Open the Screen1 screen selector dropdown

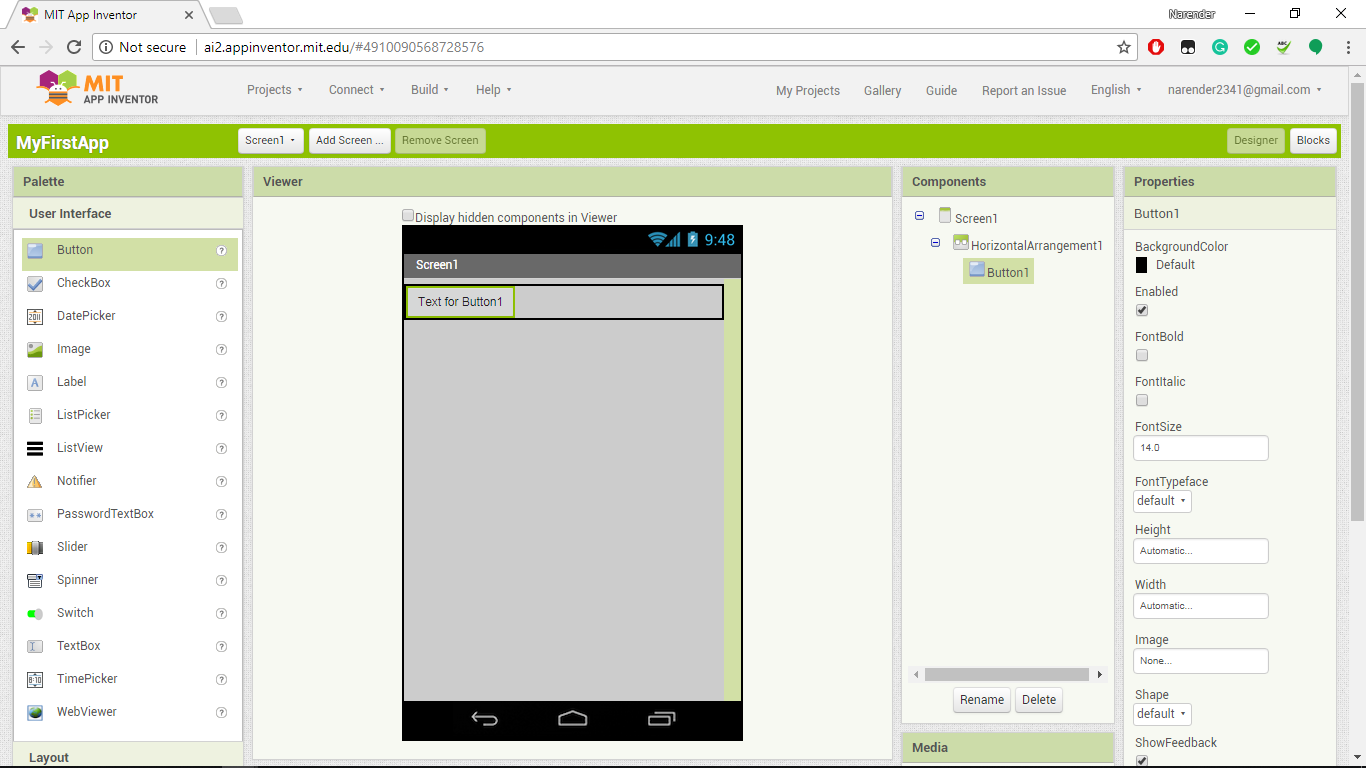pyautogui.click(x=271, y=141)
